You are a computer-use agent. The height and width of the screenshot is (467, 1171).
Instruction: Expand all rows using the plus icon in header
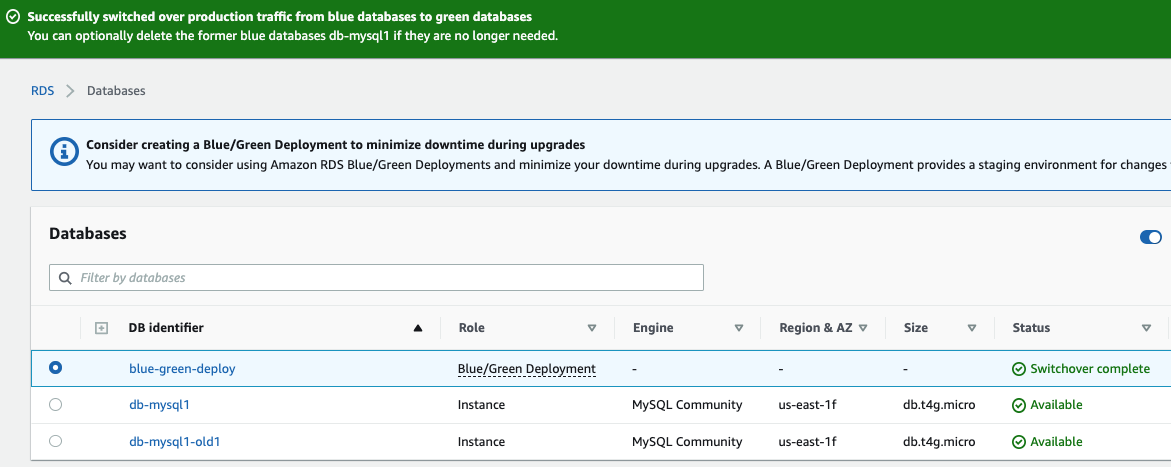point(101,328)
